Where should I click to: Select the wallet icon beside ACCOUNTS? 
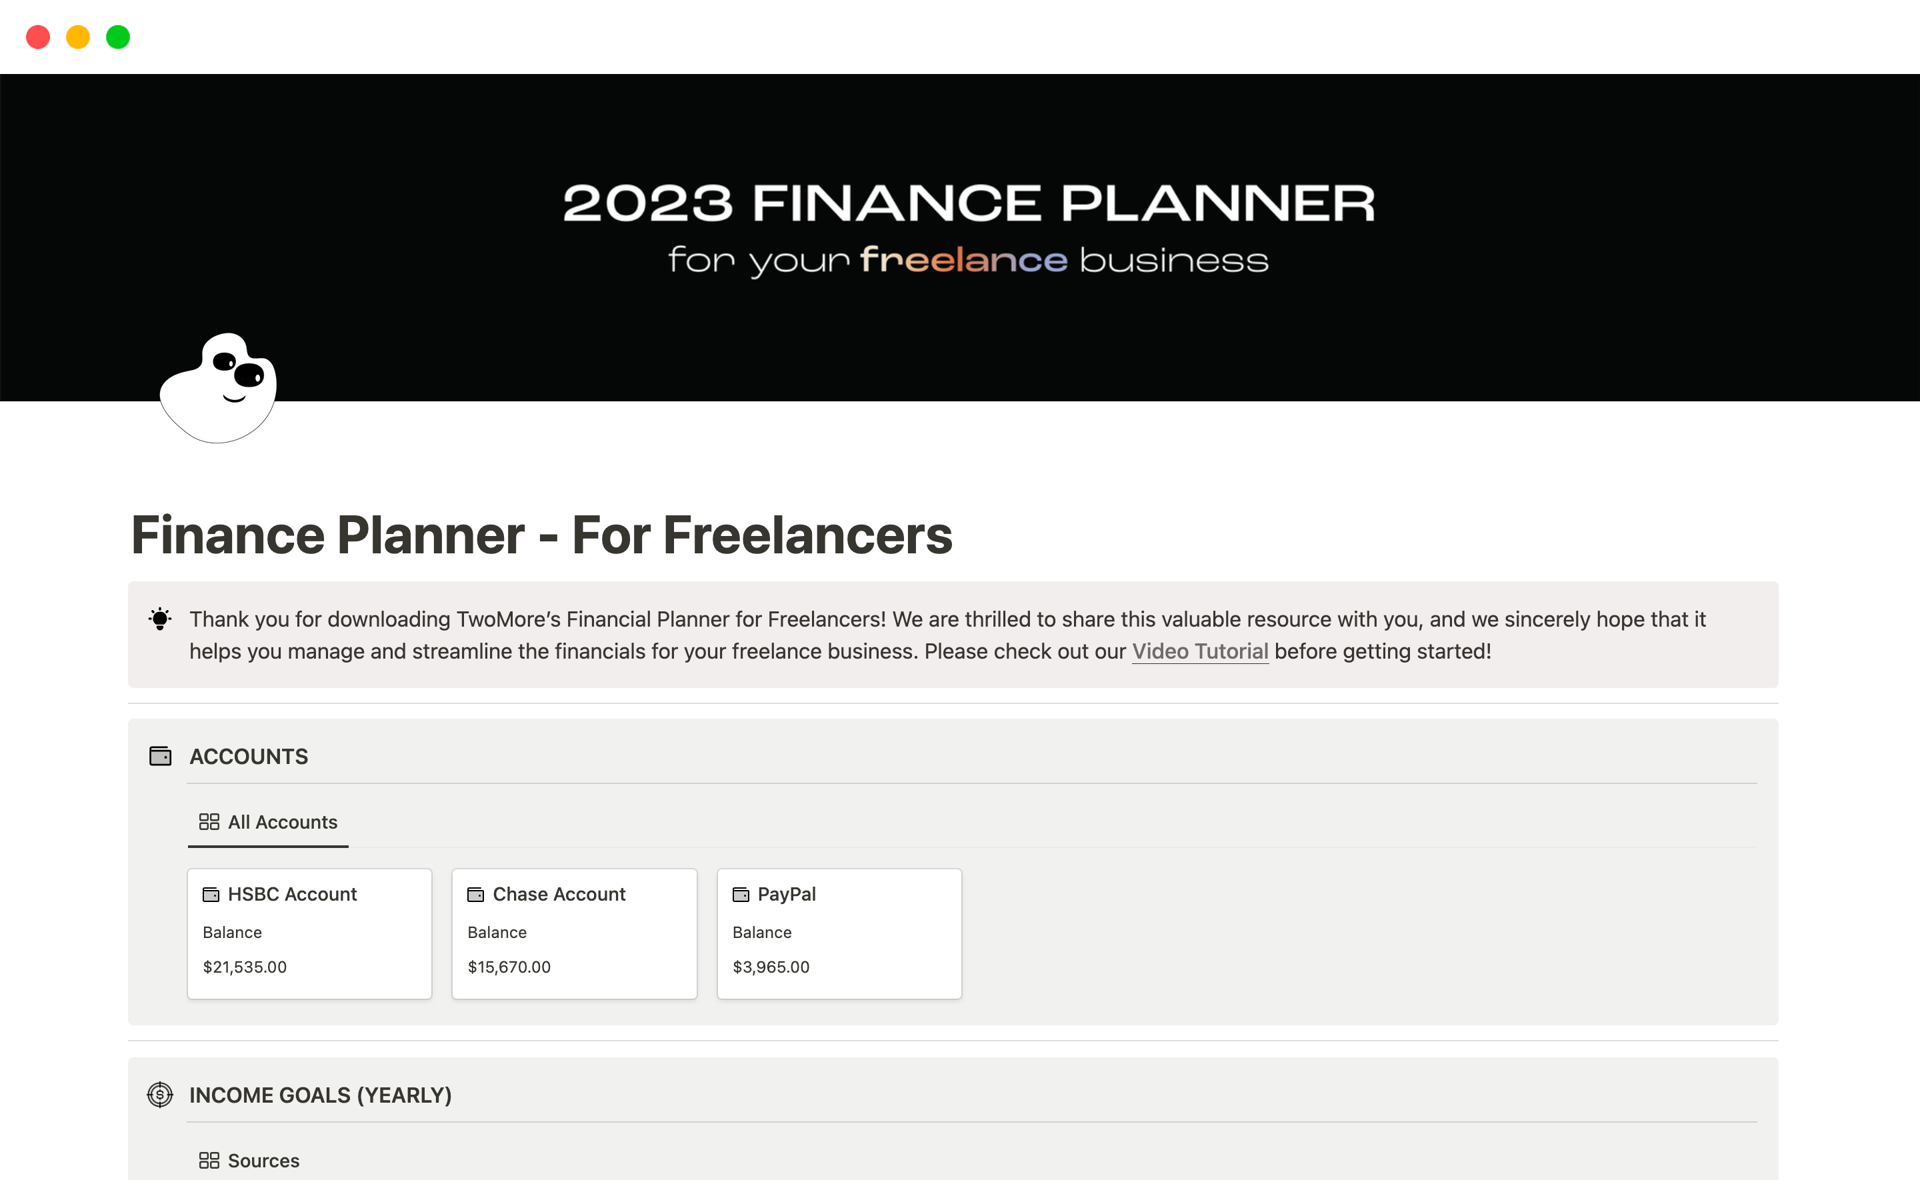160,757
